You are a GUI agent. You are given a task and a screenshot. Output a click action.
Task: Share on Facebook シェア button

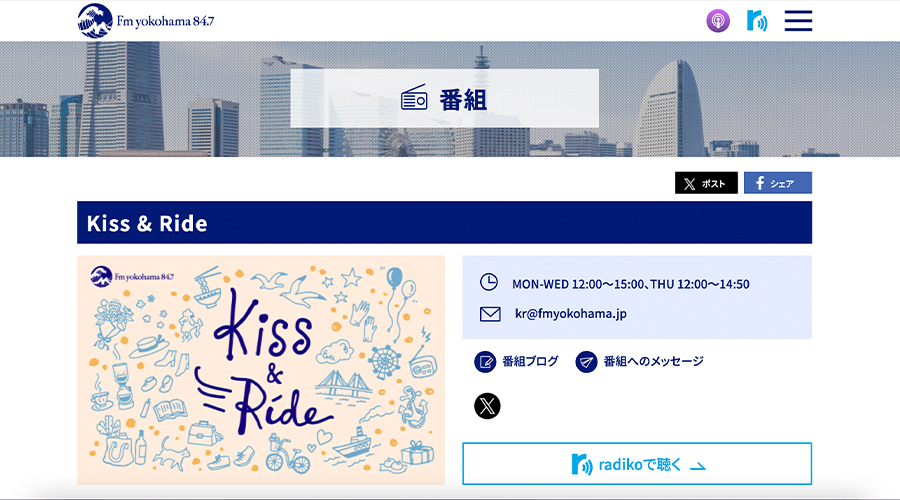[778, 183]
